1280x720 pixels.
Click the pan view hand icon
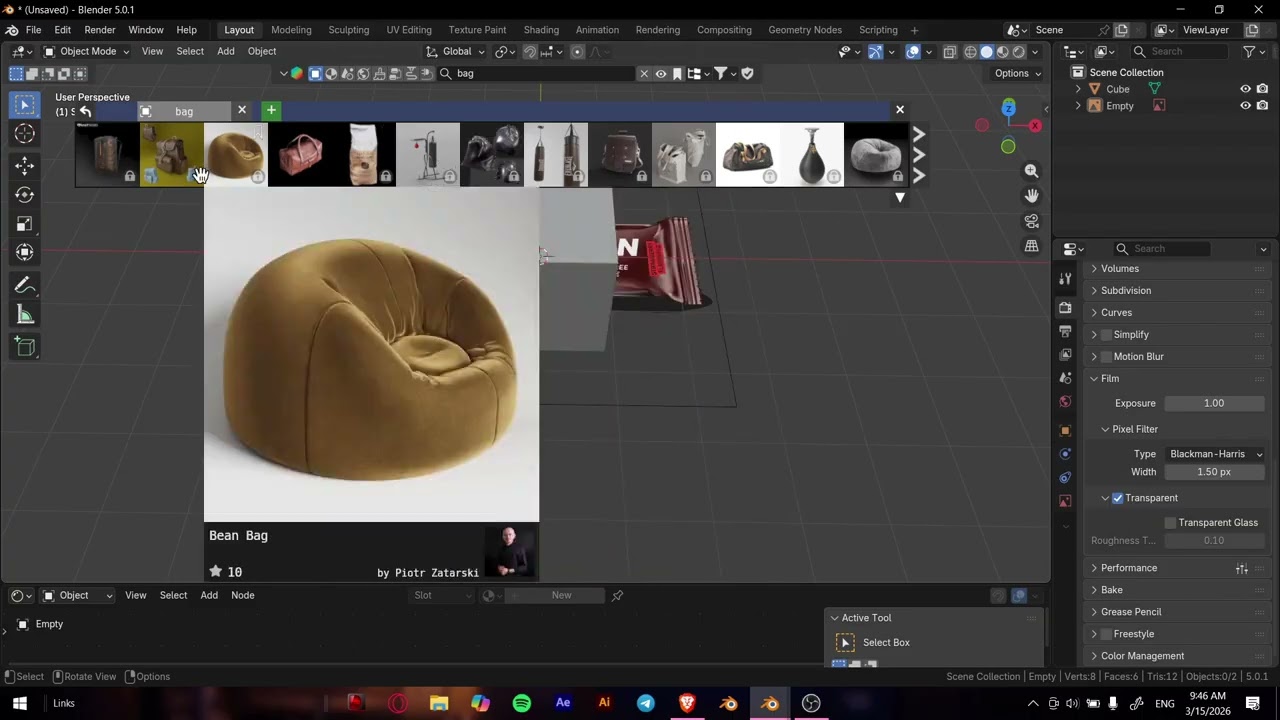tap(1031, 196)
